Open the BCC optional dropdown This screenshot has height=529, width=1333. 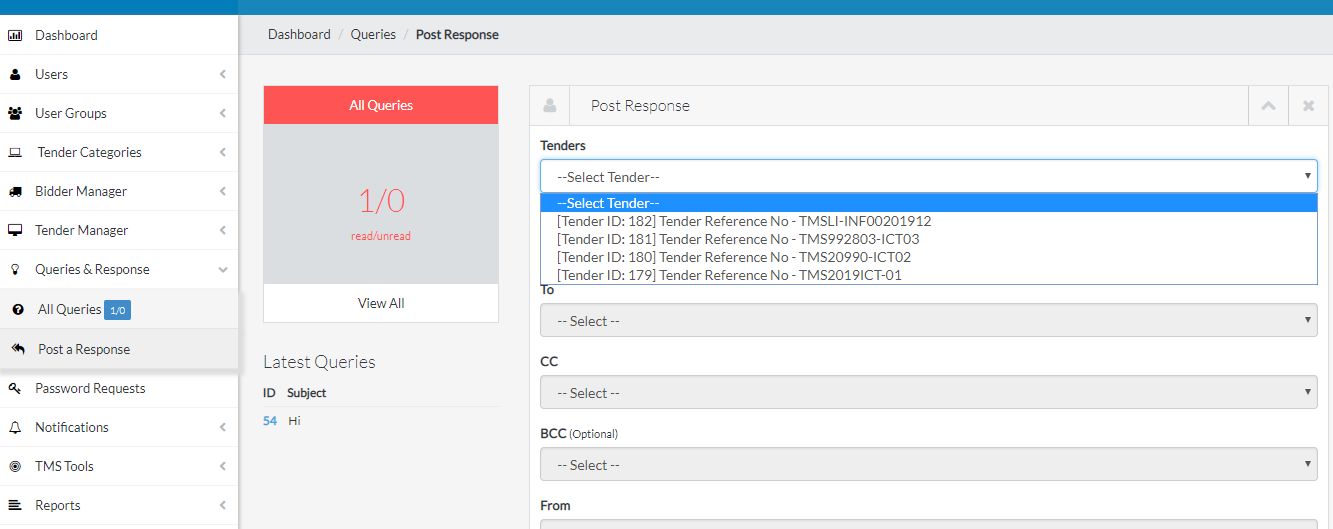pyautogui.click(x=928, y=464)
